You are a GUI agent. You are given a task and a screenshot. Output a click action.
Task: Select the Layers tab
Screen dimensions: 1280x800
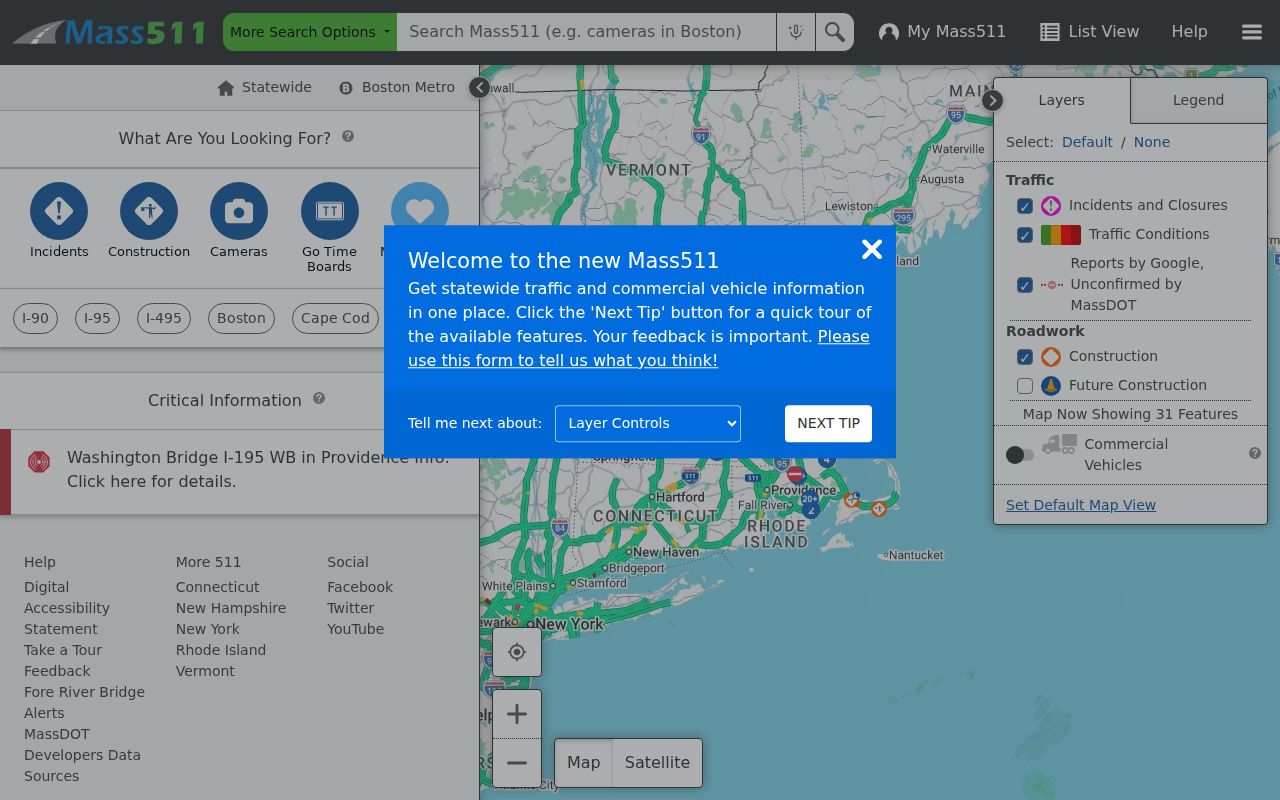pyautogui.click(x=1061, y=100)
